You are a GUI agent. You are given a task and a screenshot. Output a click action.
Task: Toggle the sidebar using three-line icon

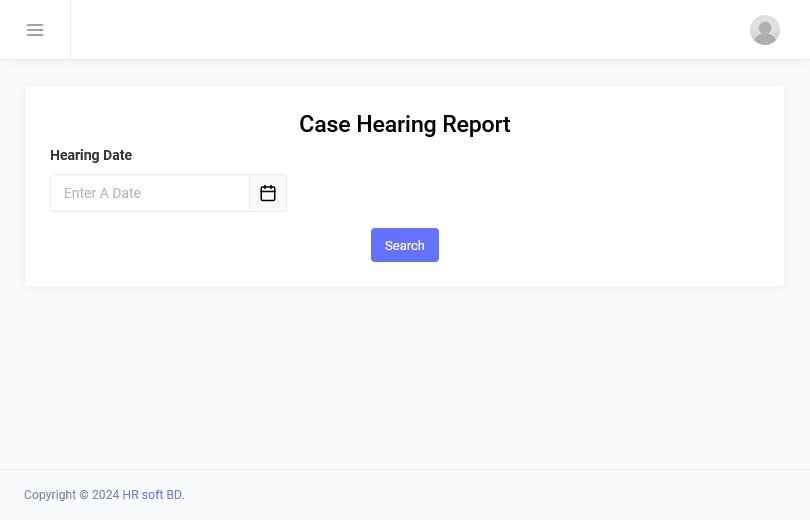pyautogui.click(x=35, y=30)
